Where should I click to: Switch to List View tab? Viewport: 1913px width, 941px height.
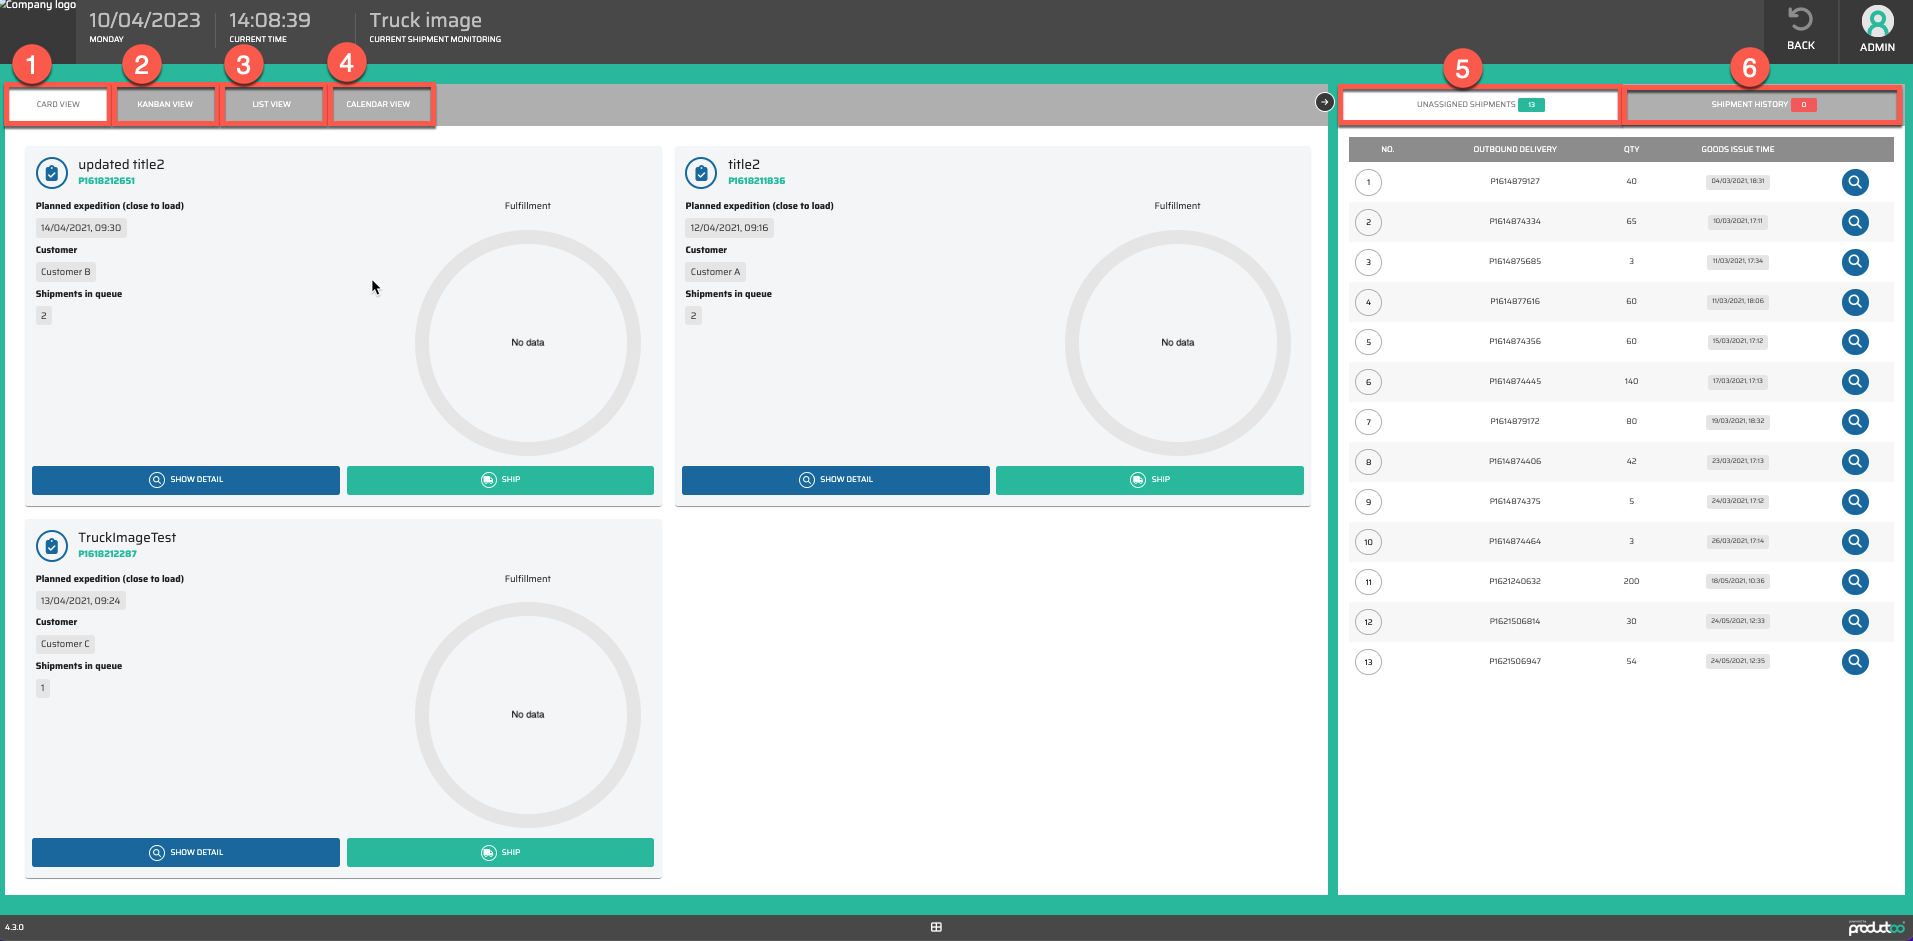[x=272, y=104]
